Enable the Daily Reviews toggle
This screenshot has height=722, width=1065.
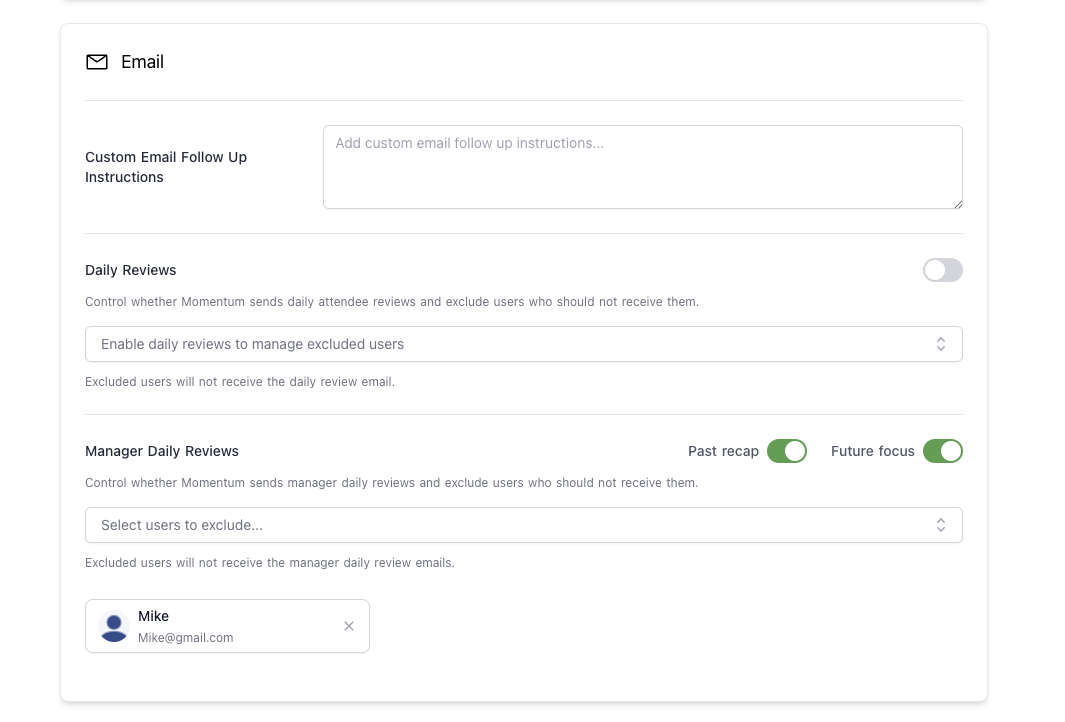(942, 270)
